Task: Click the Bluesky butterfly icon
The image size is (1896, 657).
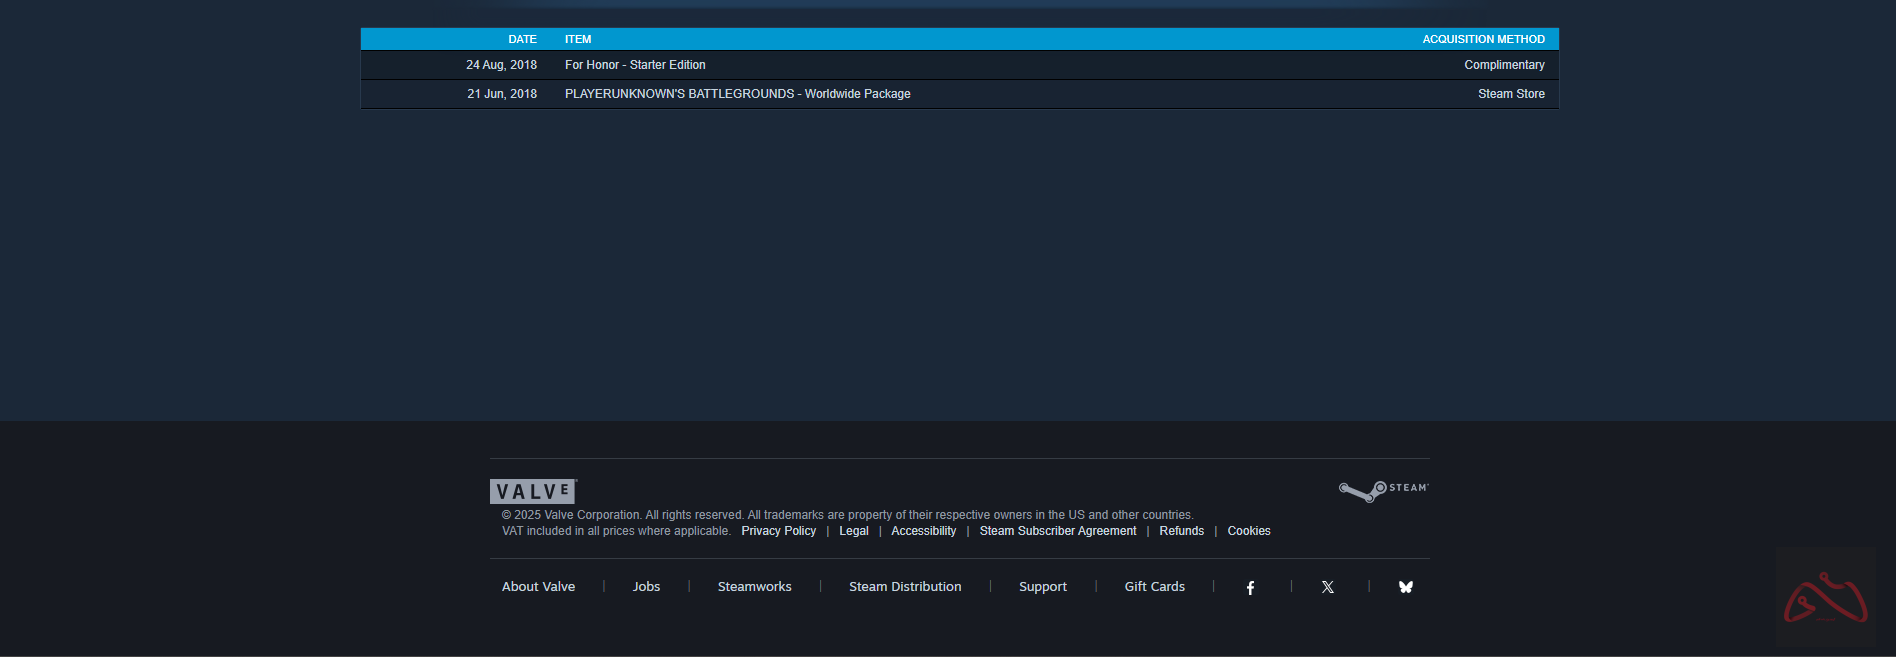Action: point(1406,588)
